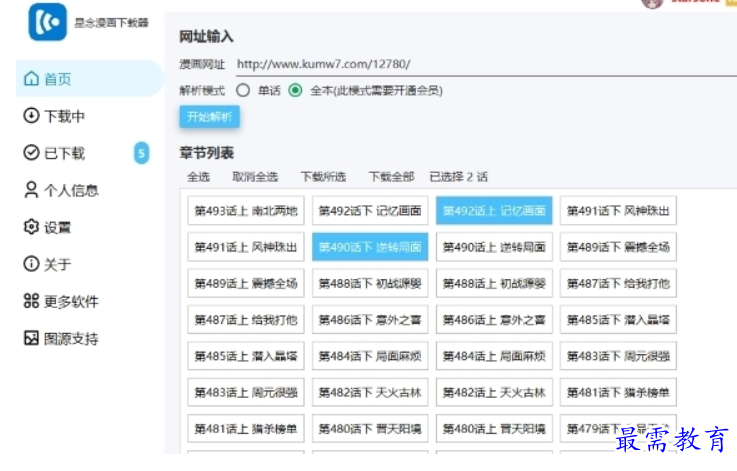The image size is (737, 471).
Task: Click 全选 to select all chapters
Action: point(198,177)
